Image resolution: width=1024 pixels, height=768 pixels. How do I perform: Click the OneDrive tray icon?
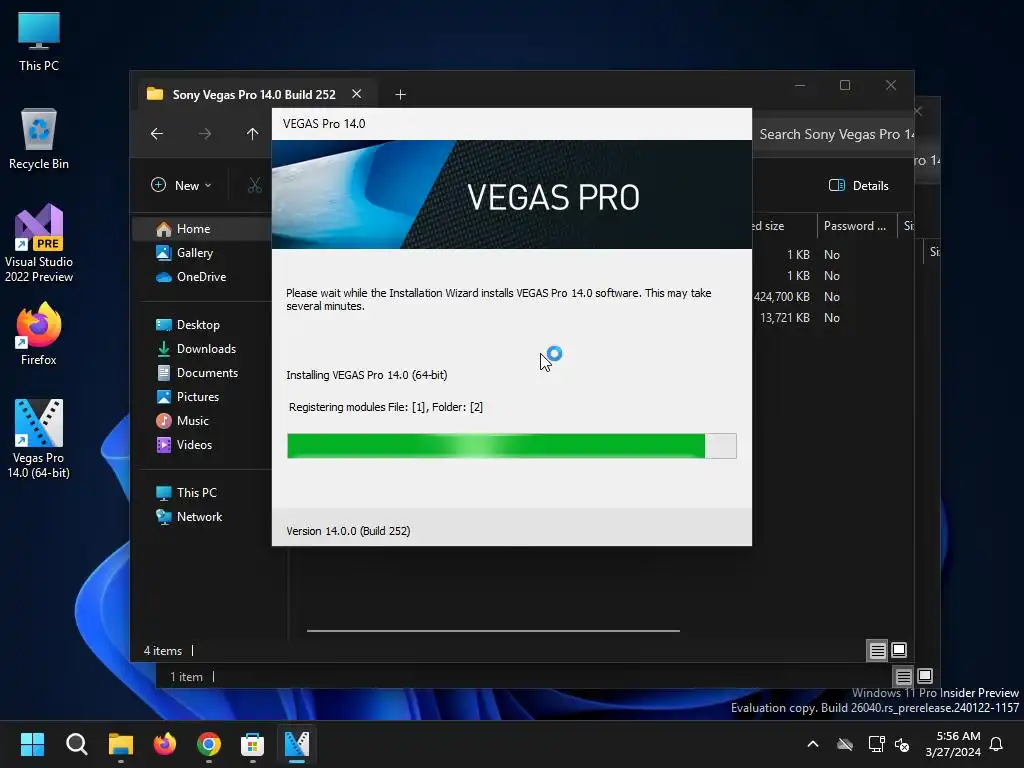(845, 744)
